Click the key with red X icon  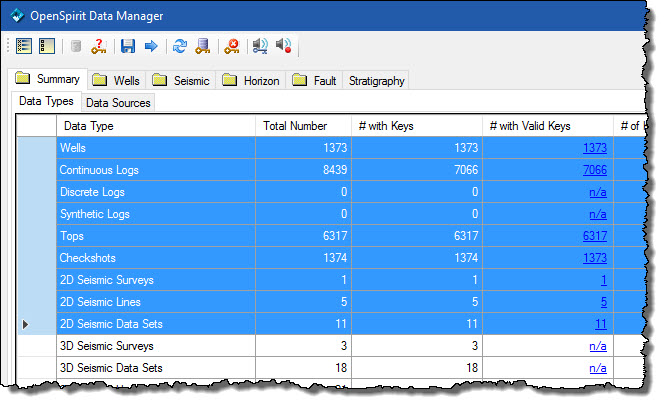pyautogui.click(x=232, y=46)
